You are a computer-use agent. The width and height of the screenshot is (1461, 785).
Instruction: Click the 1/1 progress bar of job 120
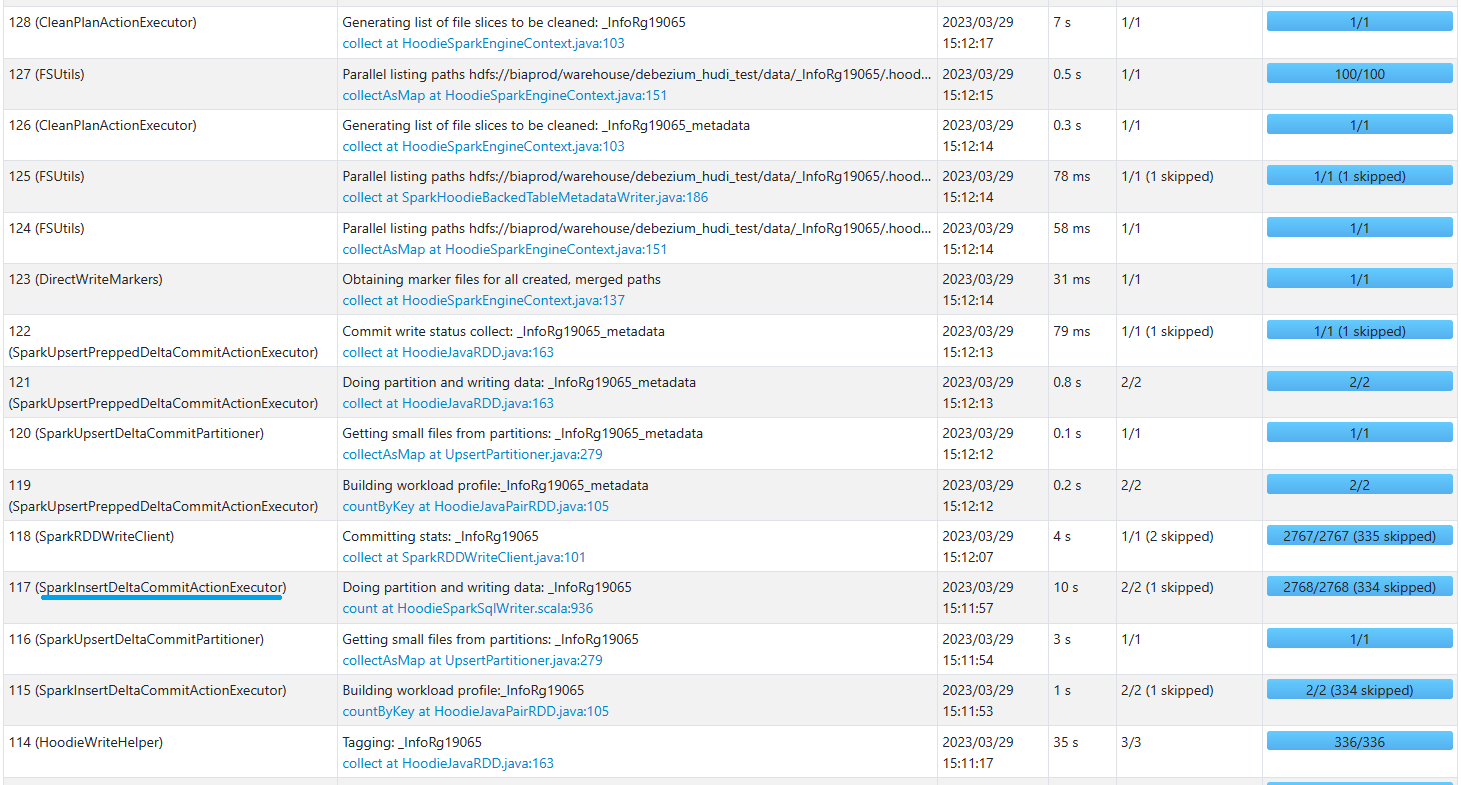coord(1360,433)
